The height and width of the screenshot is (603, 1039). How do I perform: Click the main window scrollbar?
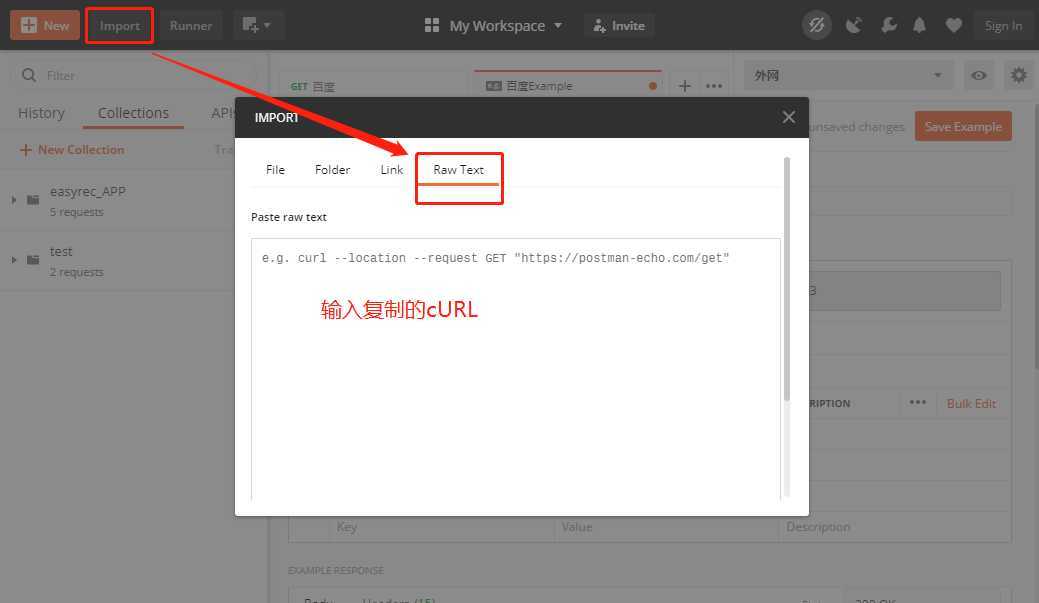pyautogui.click(x=1036, y=236)
